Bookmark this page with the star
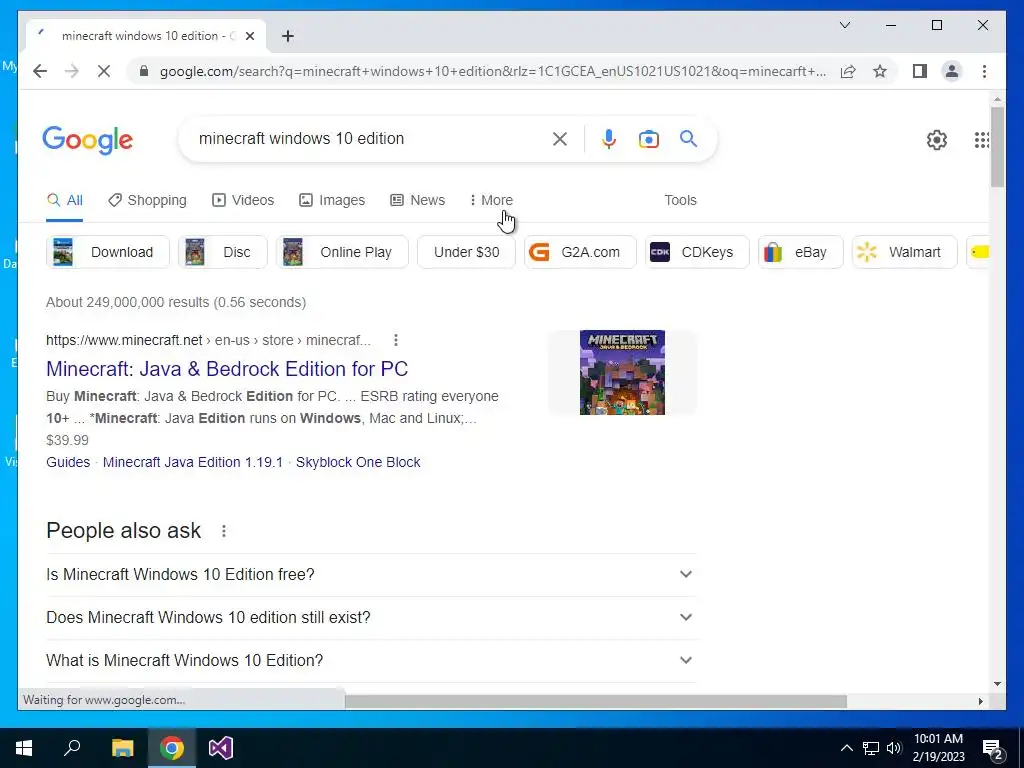This screenshot has width=1024, height=768. point(880,71)
